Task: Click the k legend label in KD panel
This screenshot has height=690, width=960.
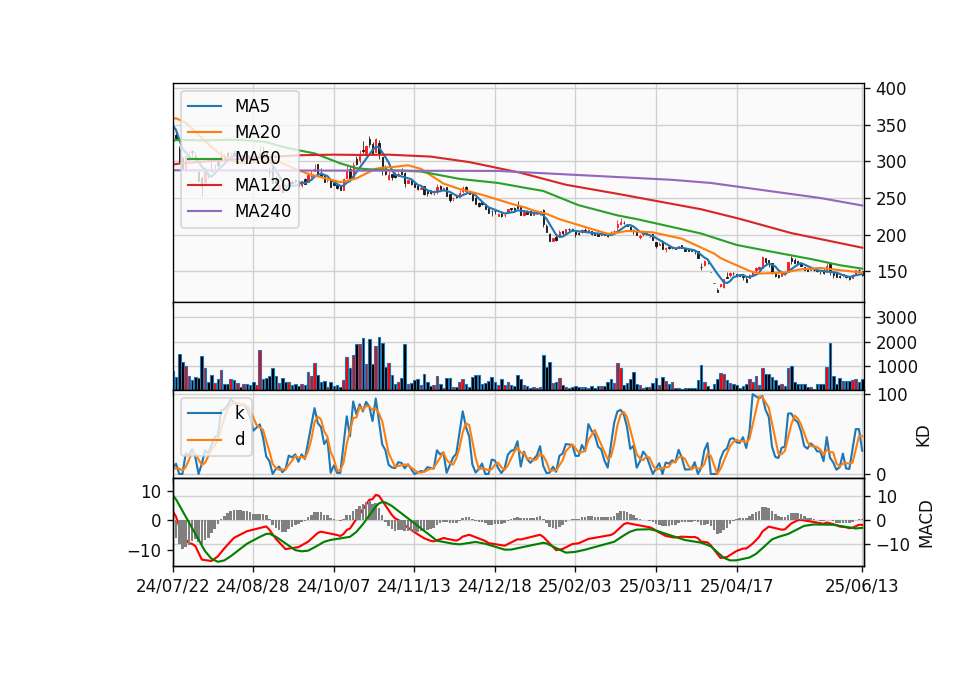Action: [239, 413]
